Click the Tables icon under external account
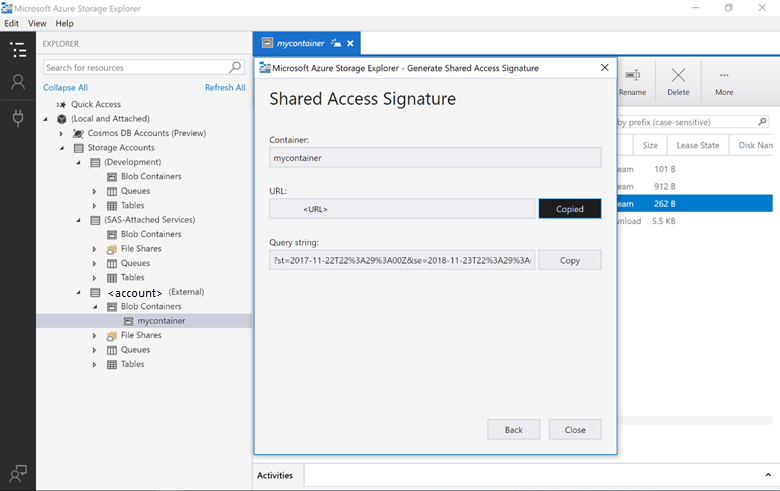Screen dimensions: 780x491 (x=112, y=365)
